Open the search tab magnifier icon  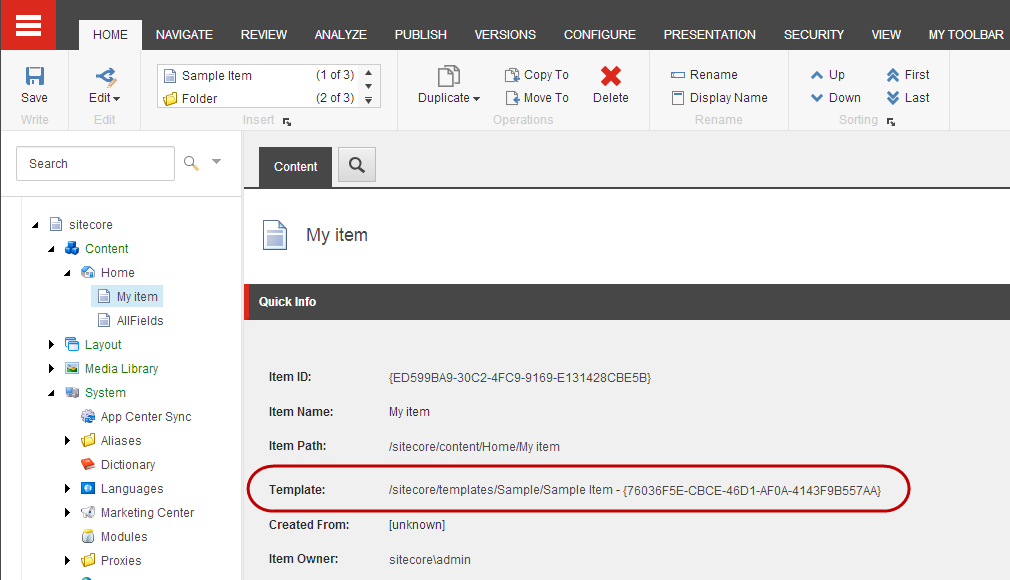click(x=357, y=165)
